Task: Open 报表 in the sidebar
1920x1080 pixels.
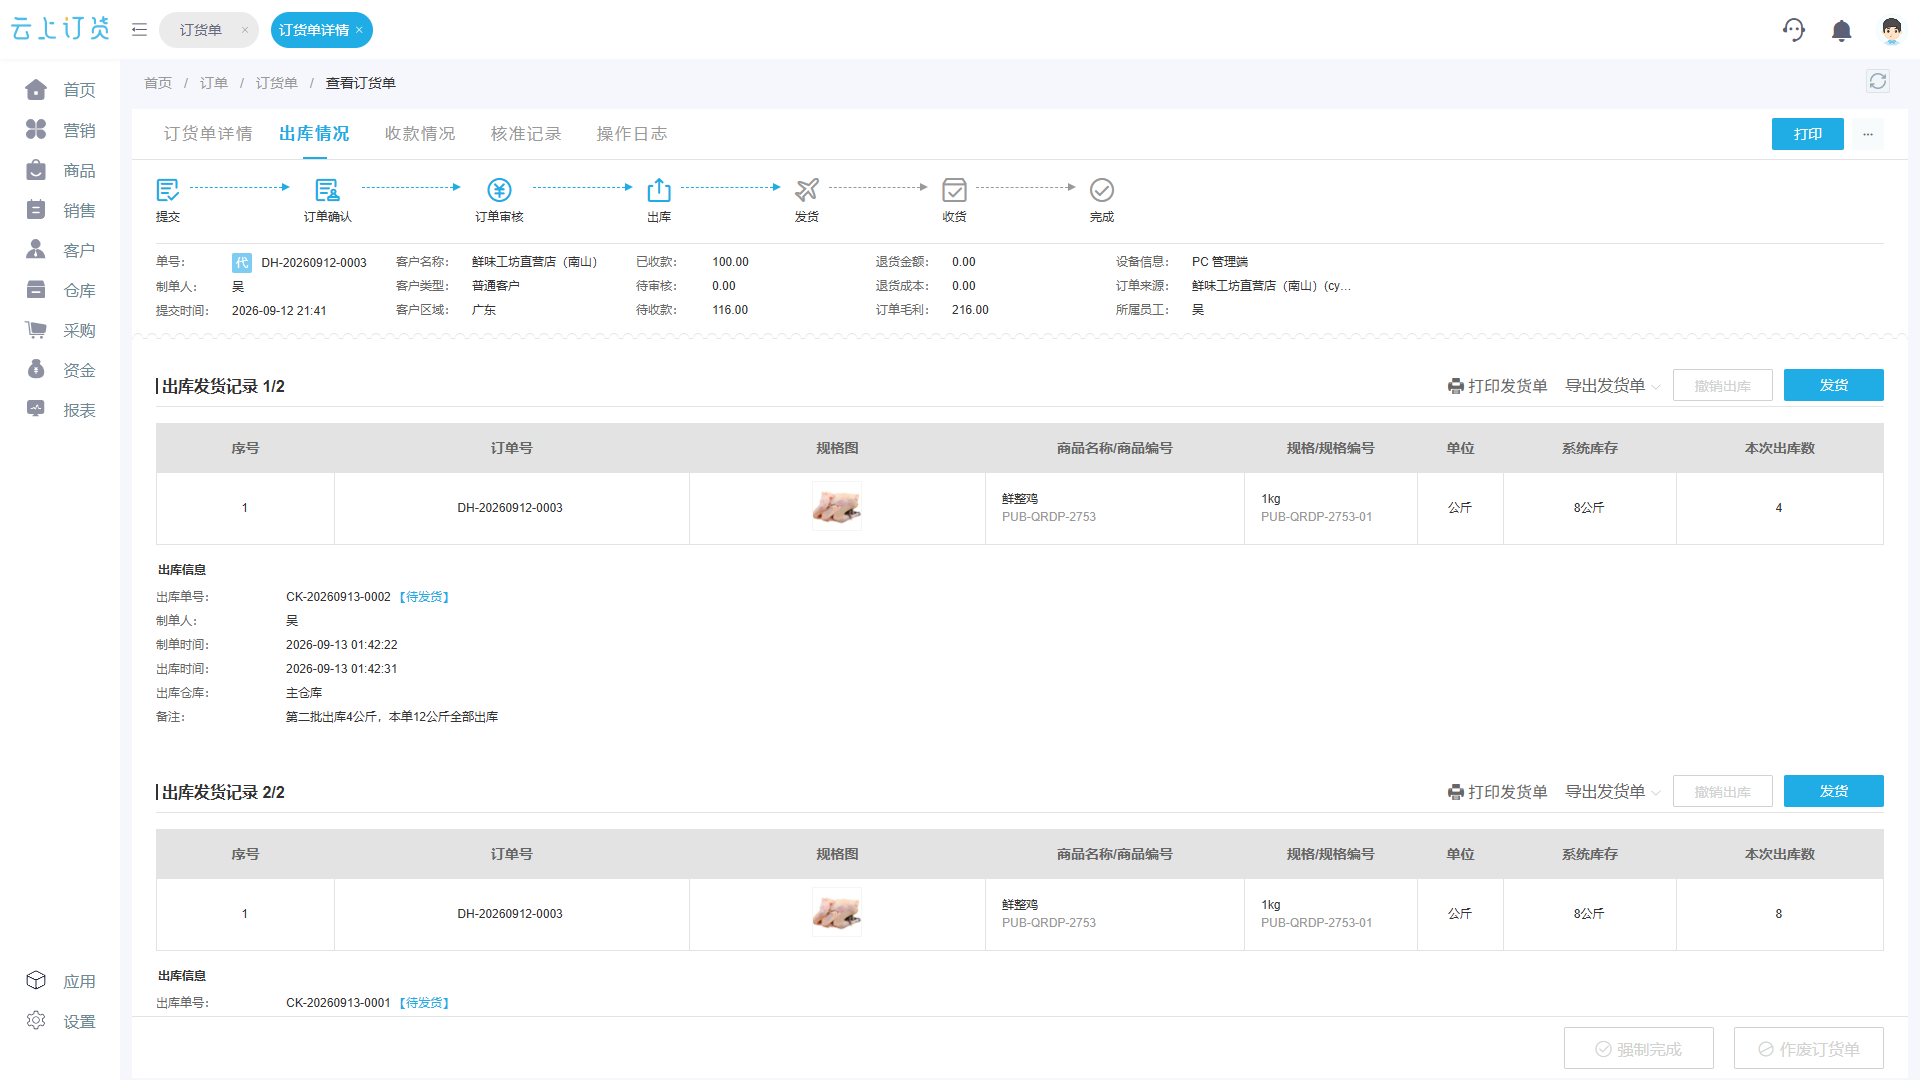Action: [60, 410]
